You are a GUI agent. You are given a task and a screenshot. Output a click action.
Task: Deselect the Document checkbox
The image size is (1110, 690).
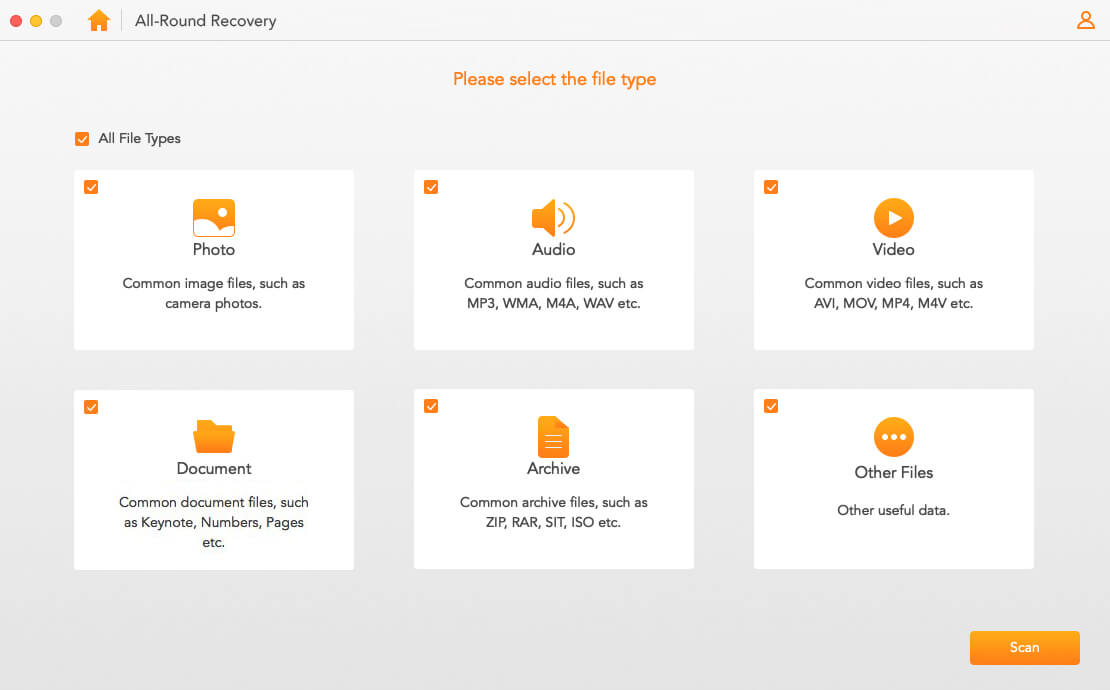[91, 406]
